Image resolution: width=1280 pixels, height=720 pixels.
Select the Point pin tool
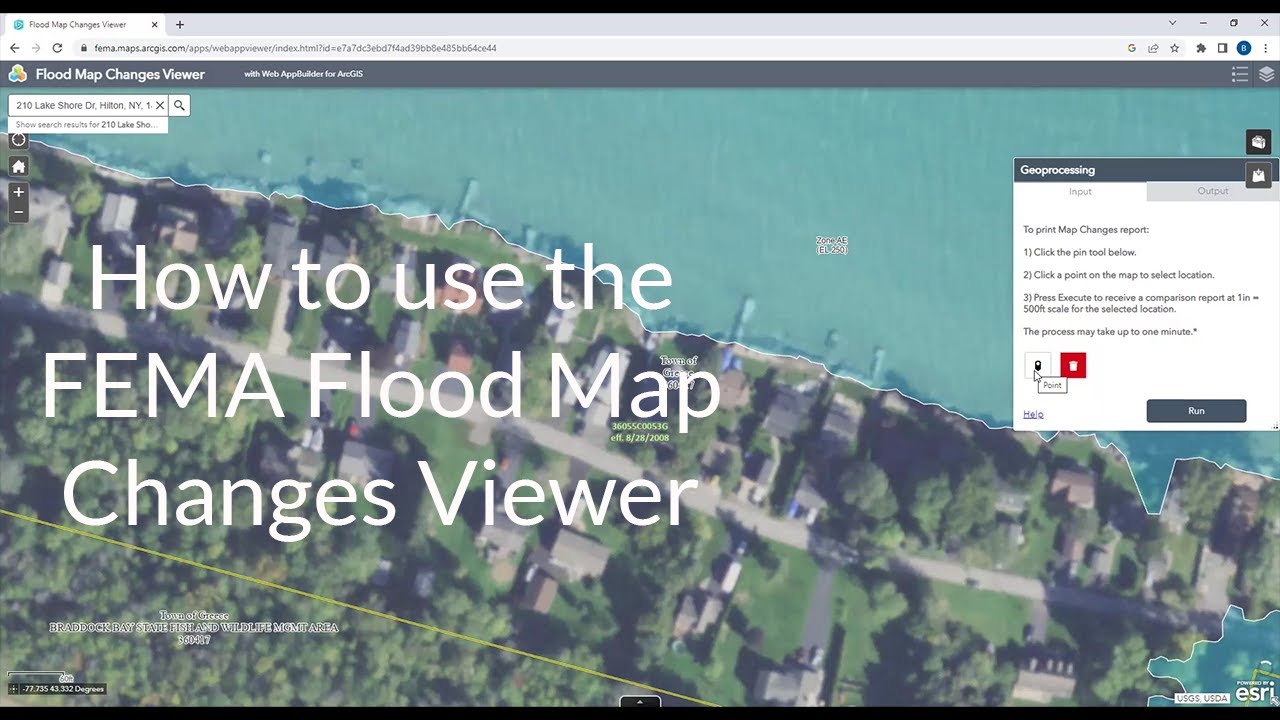pos(1037,366)
